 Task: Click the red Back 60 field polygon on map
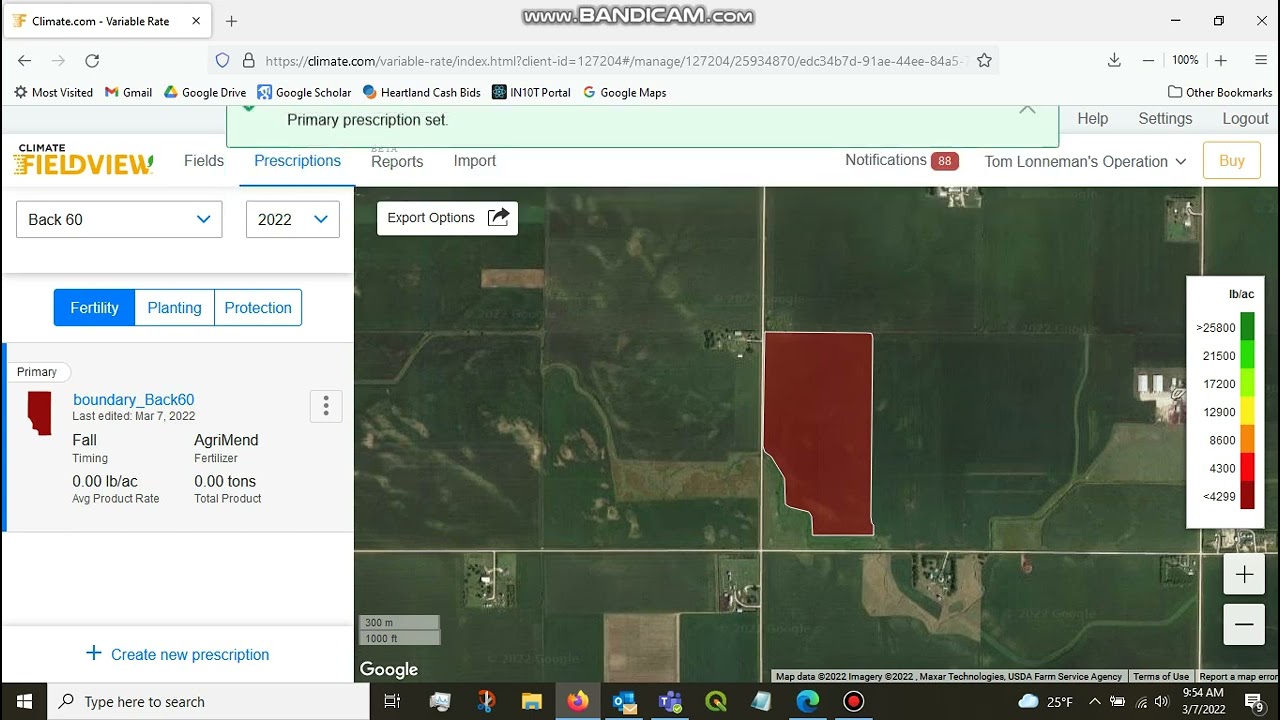(x=819, y=433)
